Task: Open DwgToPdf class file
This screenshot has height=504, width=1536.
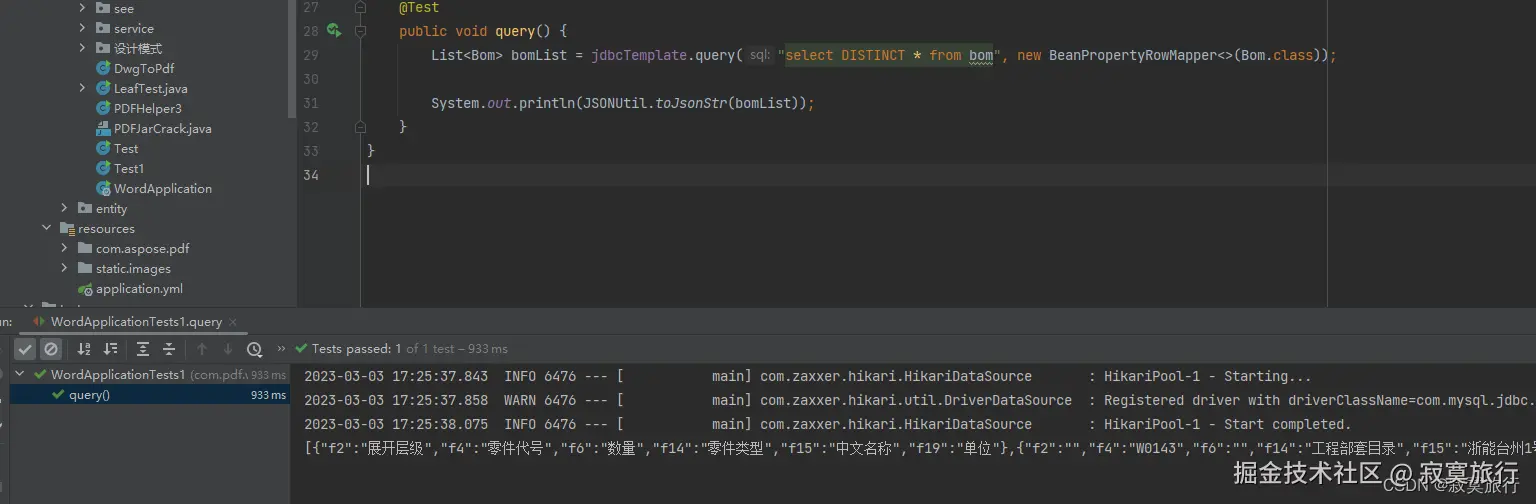Action: coord(144,68)
